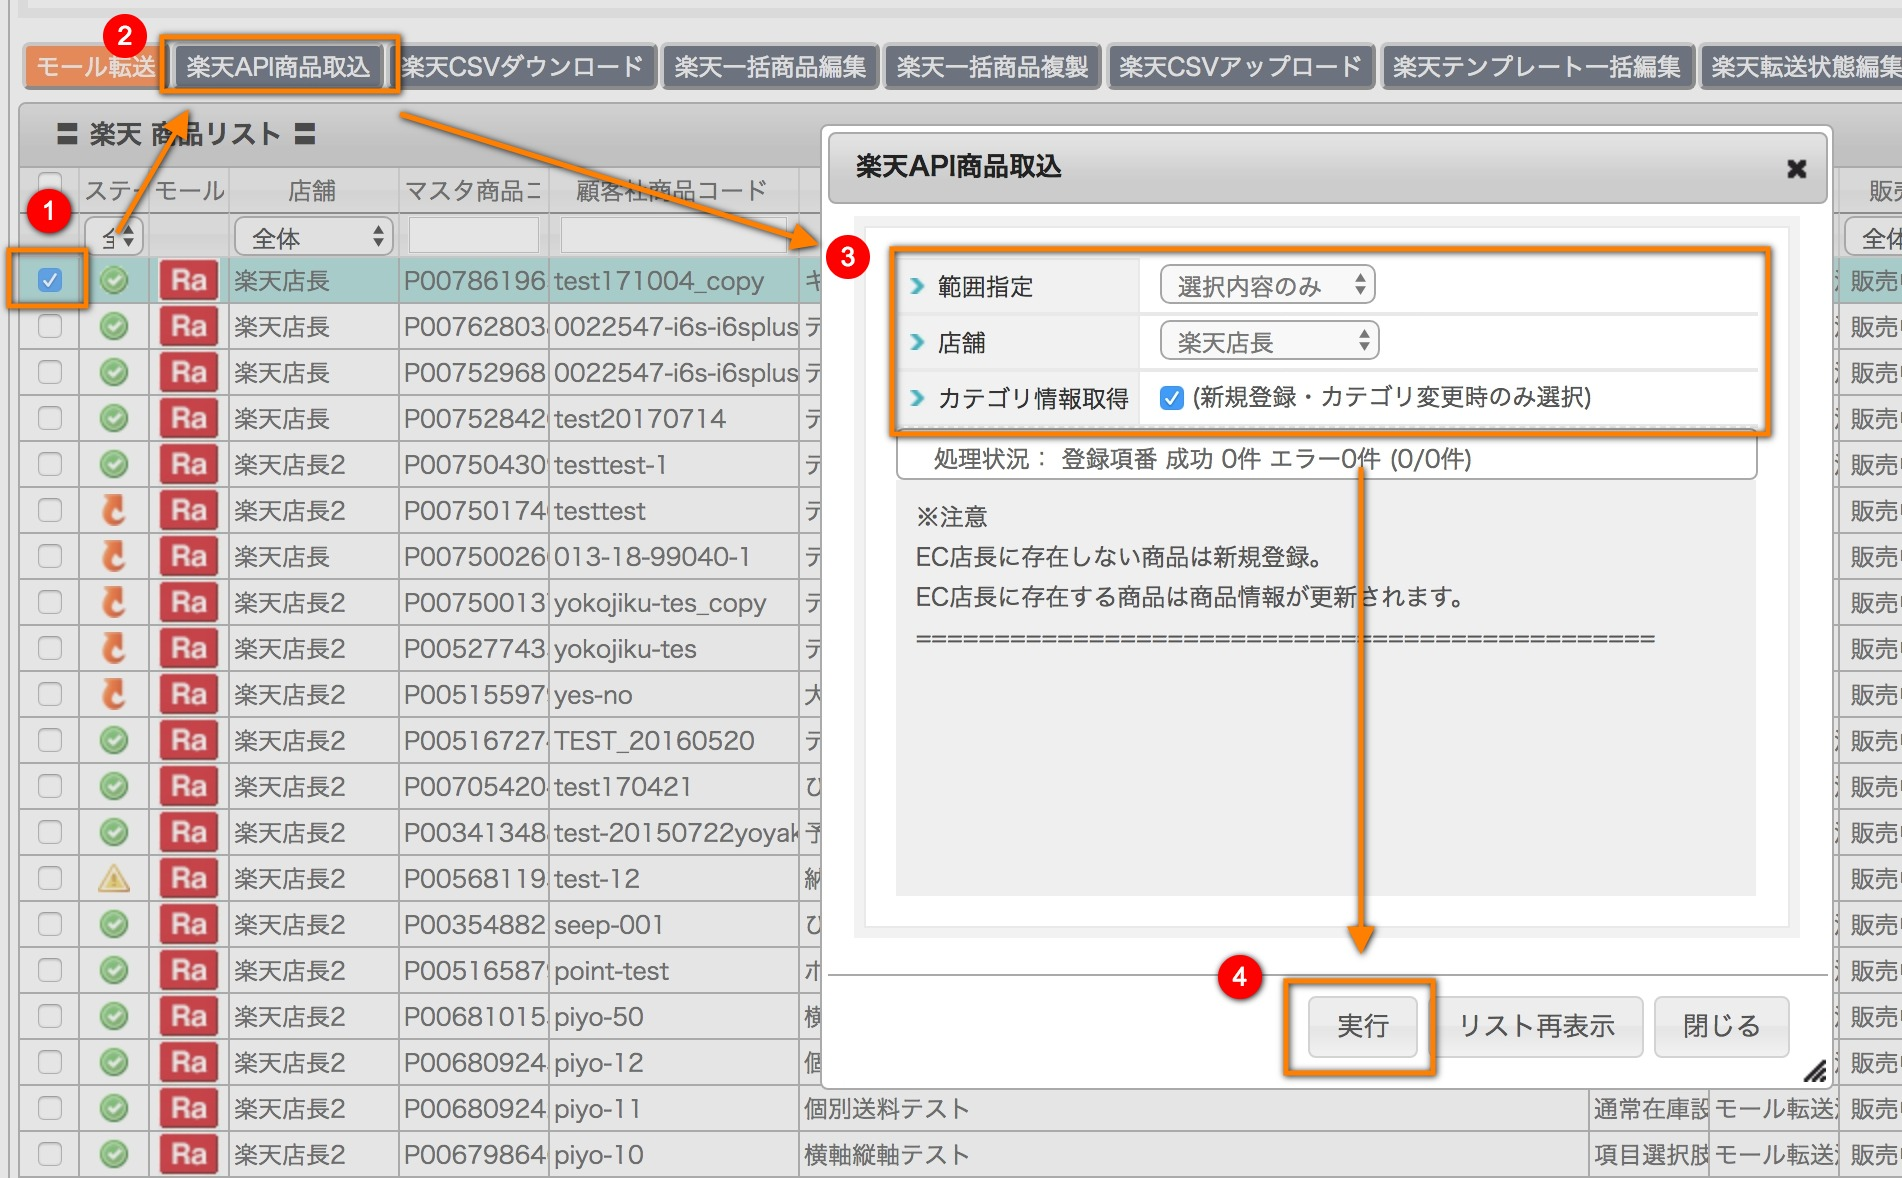The height and width of the screenshot is (1178, 1902).
Task: Click the green status icon for TEST_20160520
Action: 114,741
